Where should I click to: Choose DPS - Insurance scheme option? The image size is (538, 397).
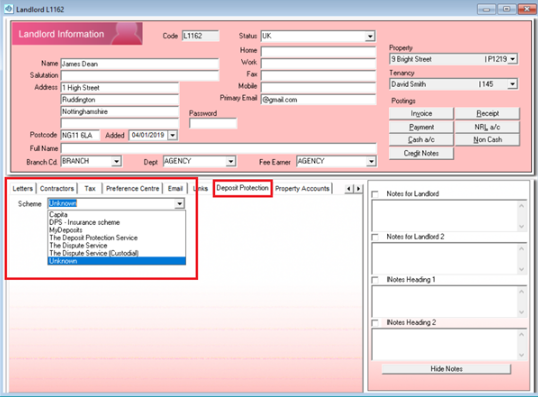pyautogui.click(x=117, y=222)
